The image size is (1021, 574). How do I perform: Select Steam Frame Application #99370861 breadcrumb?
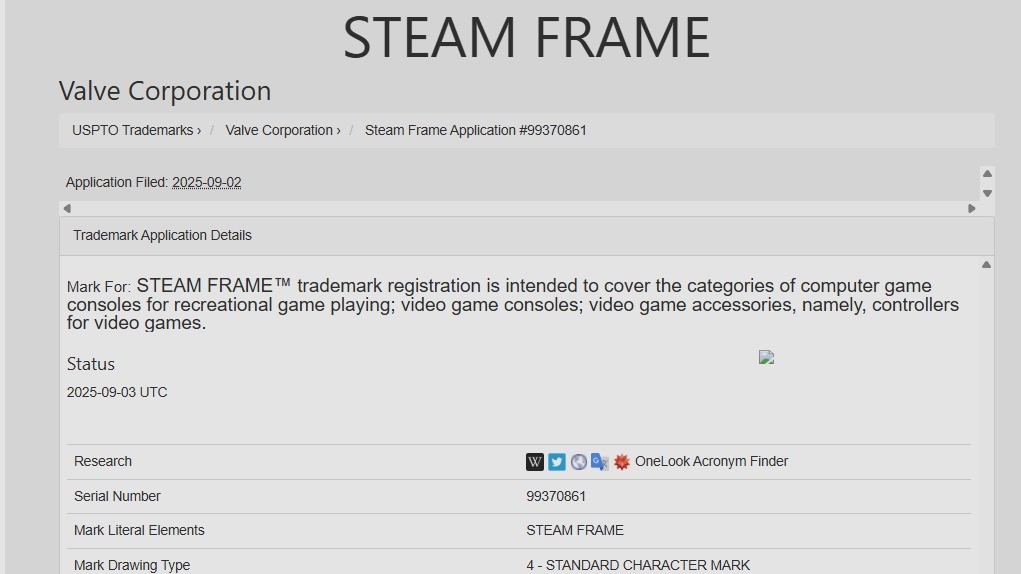click(475, 130)
